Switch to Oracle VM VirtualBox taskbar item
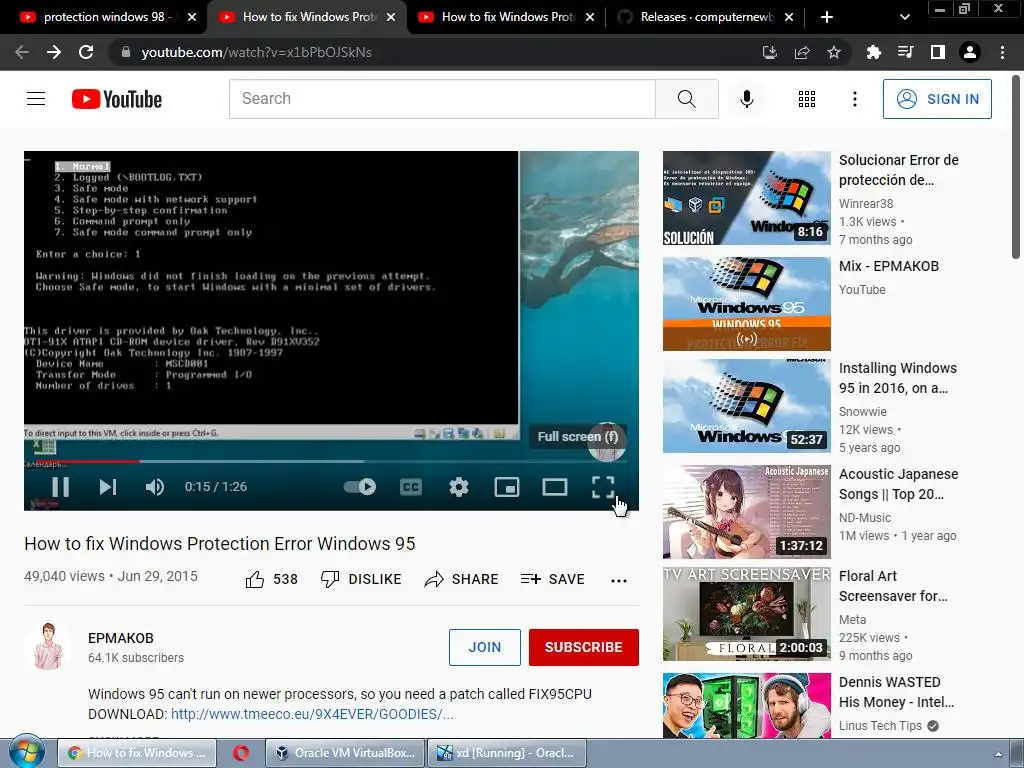The image size is (1024, 768). [x=345, y=753]
